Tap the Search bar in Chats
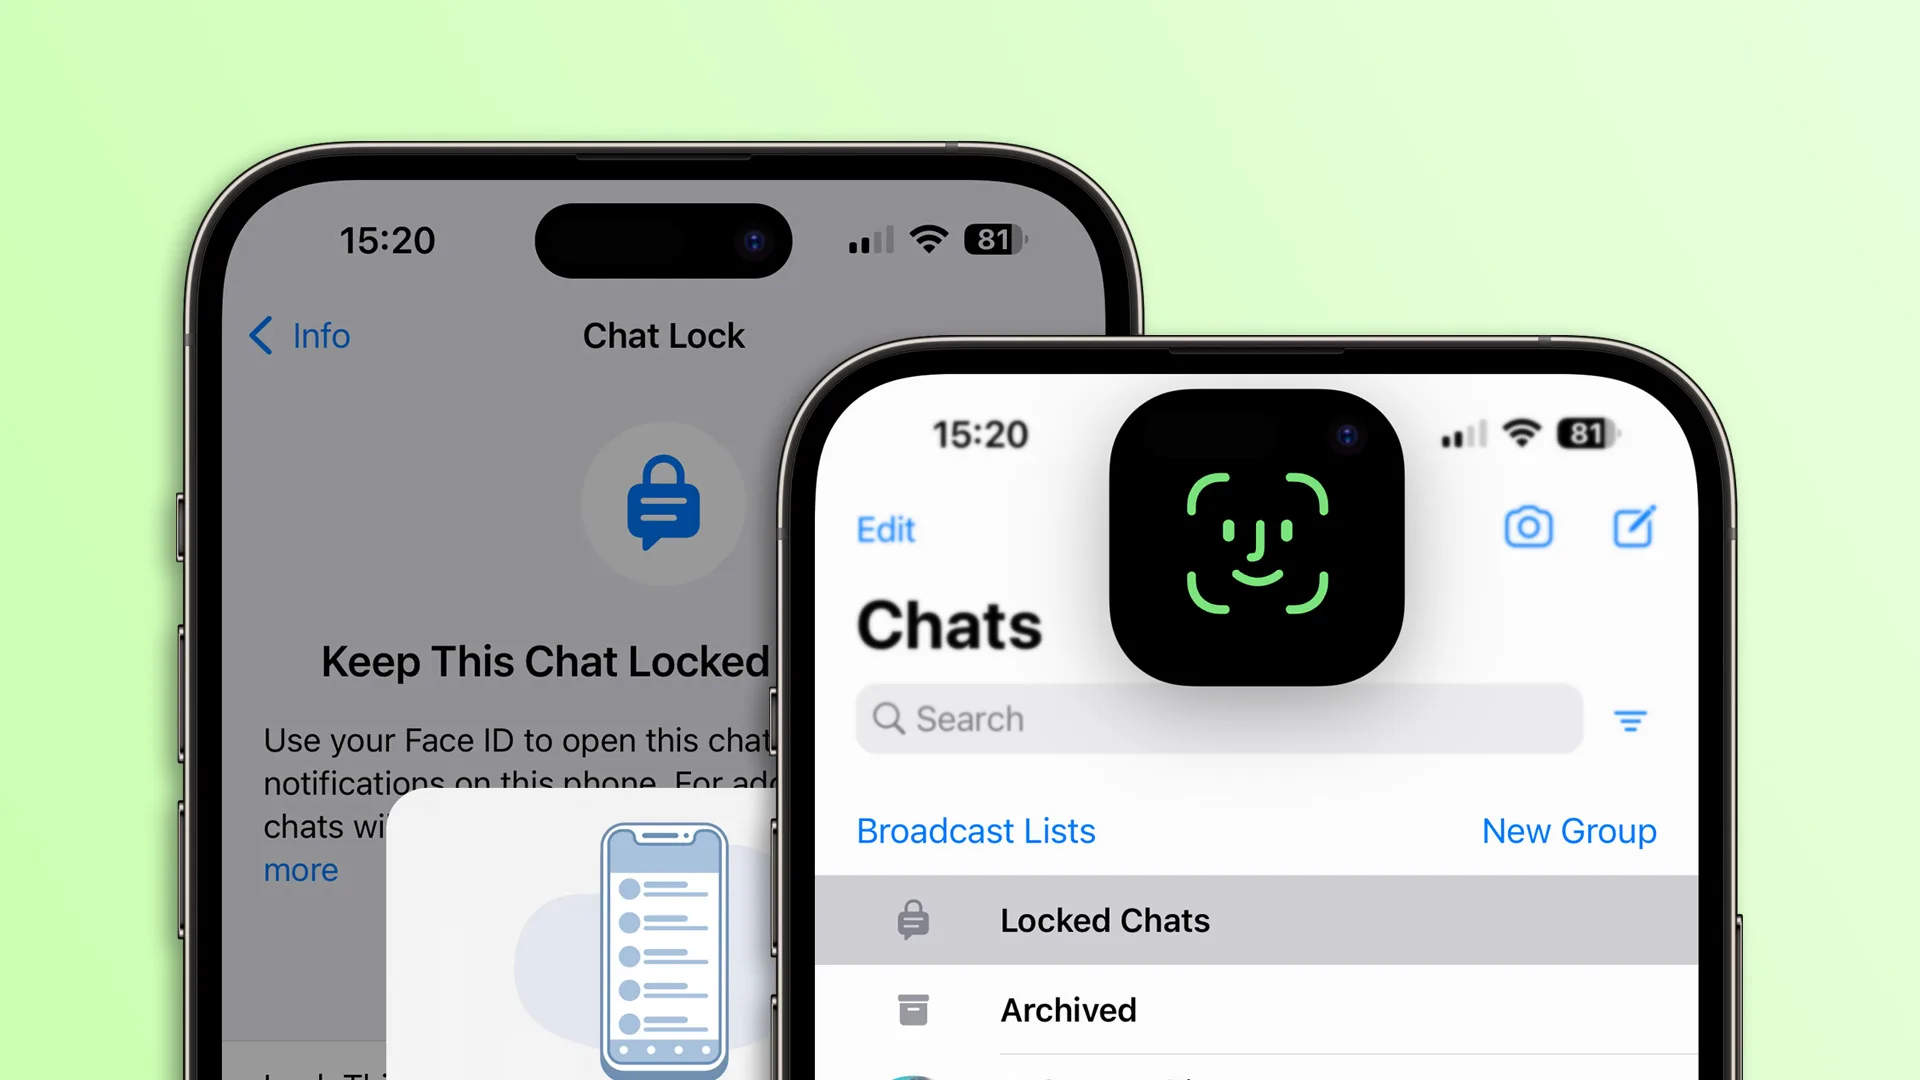Viewport: 1920px width, 1080px height. [x=1218, y=717]
